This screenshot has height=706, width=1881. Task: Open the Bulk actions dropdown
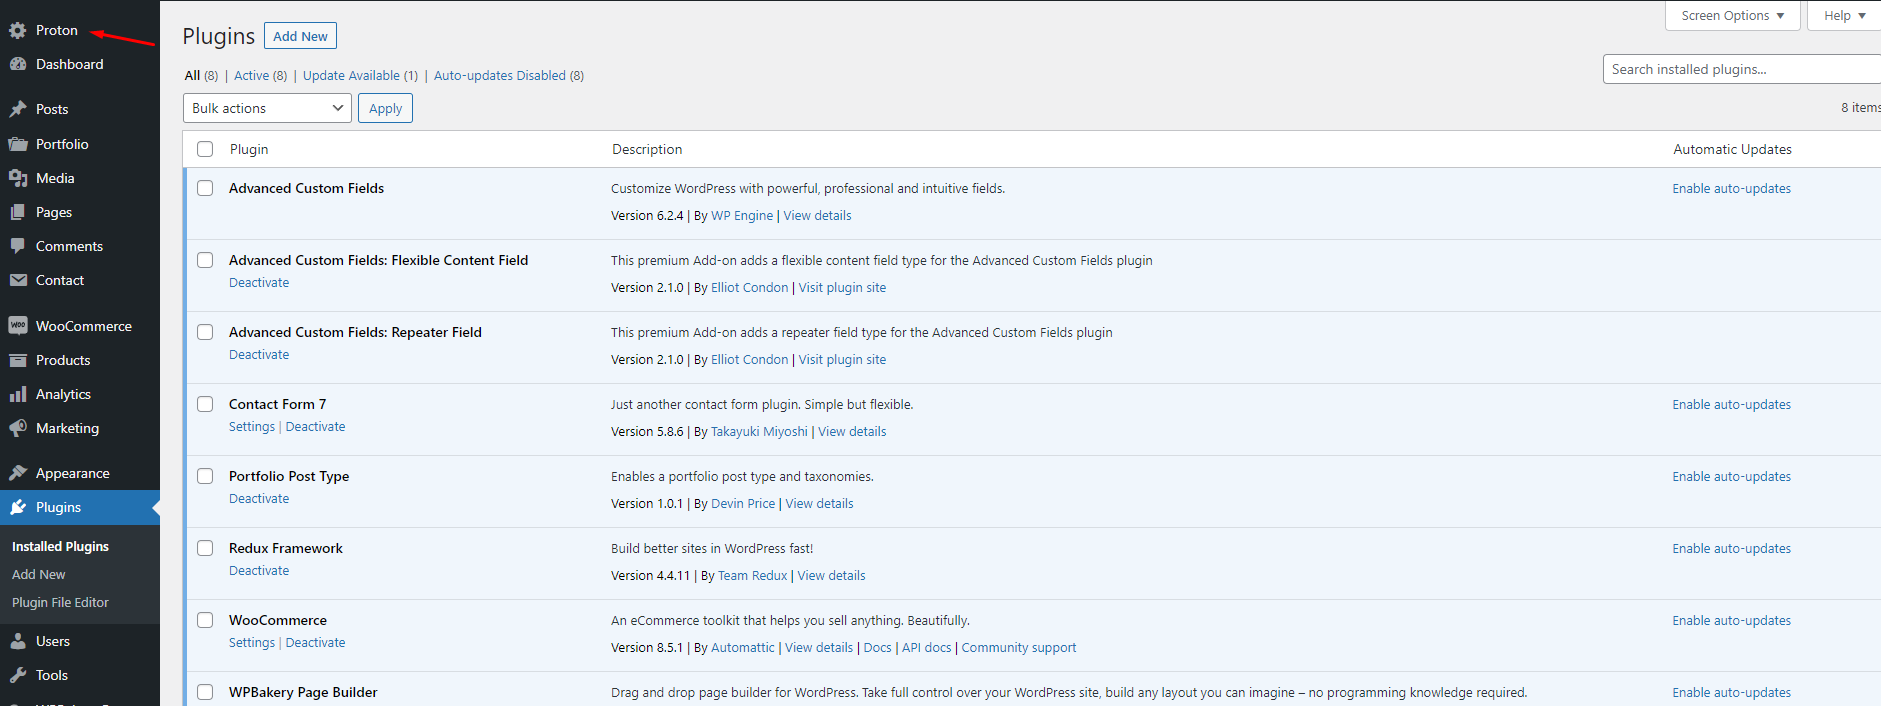coord(267,108)
